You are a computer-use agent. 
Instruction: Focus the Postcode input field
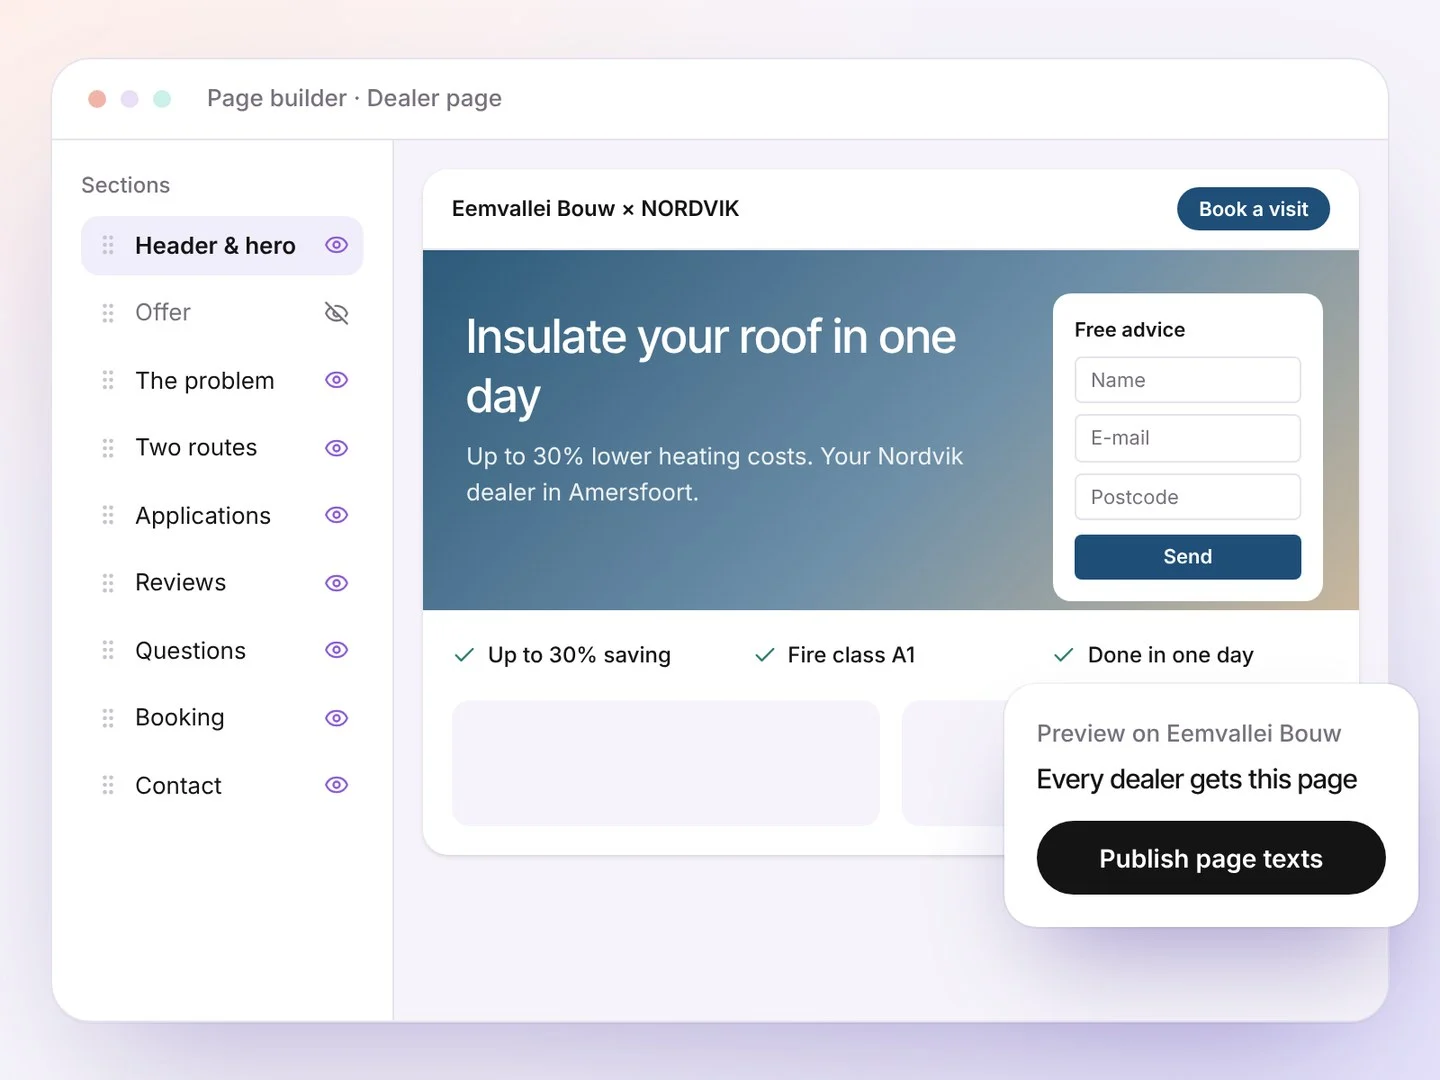1188,497
